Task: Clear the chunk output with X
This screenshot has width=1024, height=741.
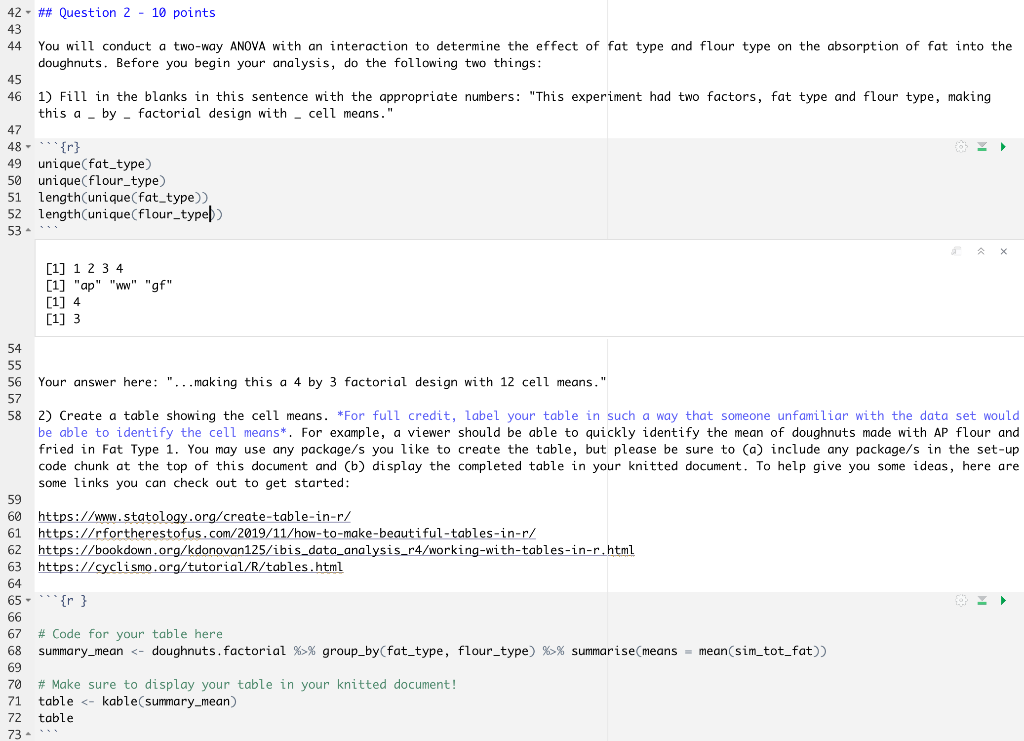Action: click(x=1004, y=251)
